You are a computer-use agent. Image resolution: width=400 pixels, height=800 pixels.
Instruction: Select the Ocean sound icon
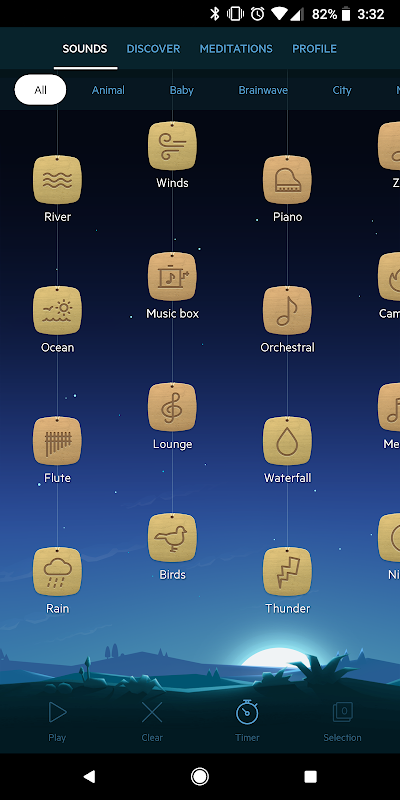click(x=57, y=310)
